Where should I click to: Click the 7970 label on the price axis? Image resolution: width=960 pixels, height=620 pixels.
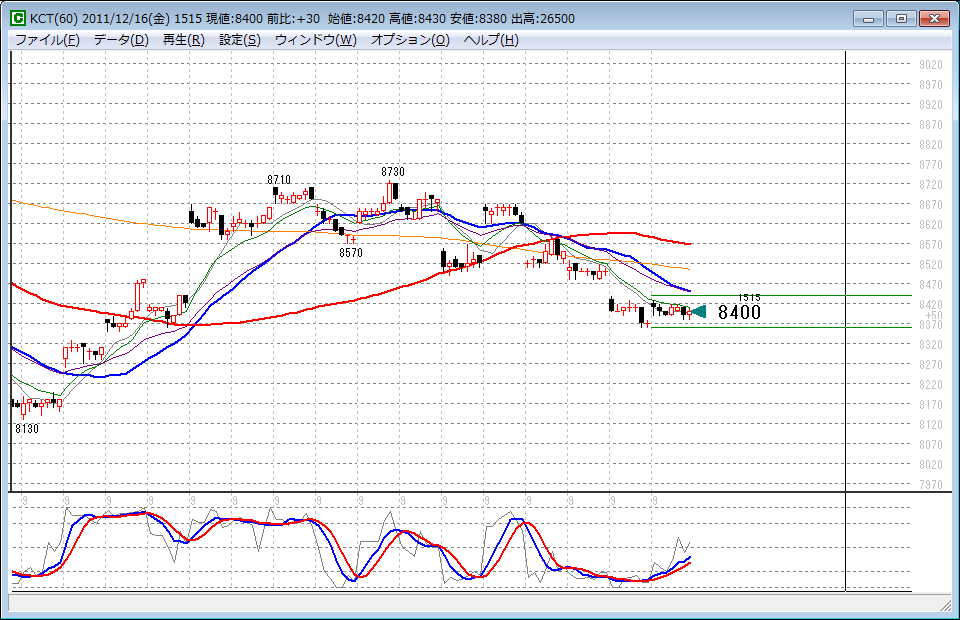[930, 485]
